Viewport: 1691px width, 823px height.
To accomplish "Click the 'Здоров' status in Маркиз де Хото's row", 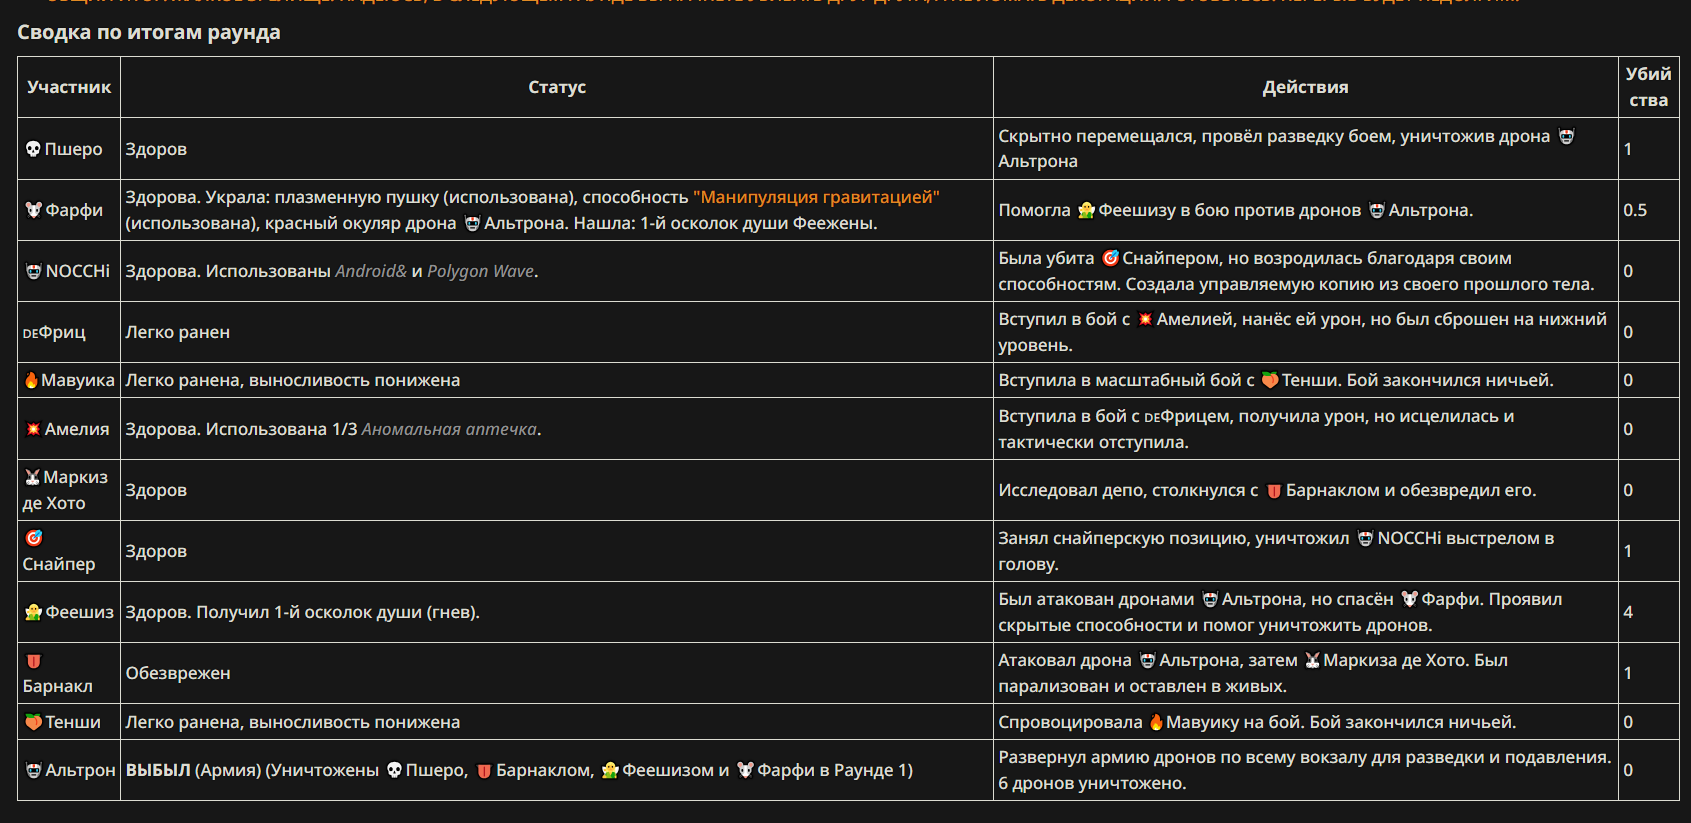I will click(x=156, y=490).
